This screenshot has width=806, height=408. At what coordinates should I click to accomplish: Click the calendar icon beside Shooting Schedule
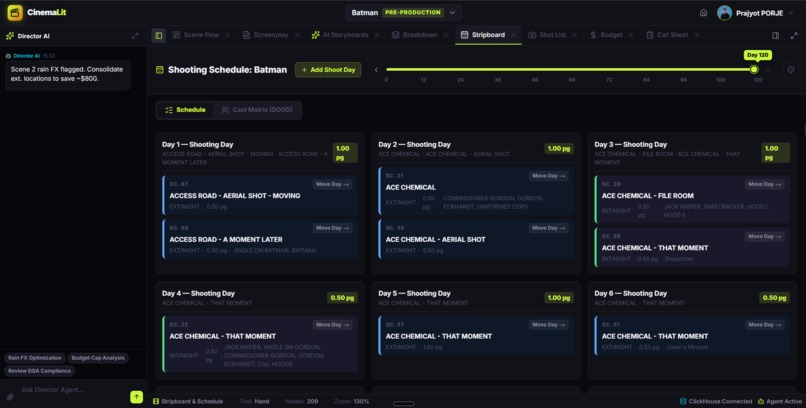pos(159,70)
